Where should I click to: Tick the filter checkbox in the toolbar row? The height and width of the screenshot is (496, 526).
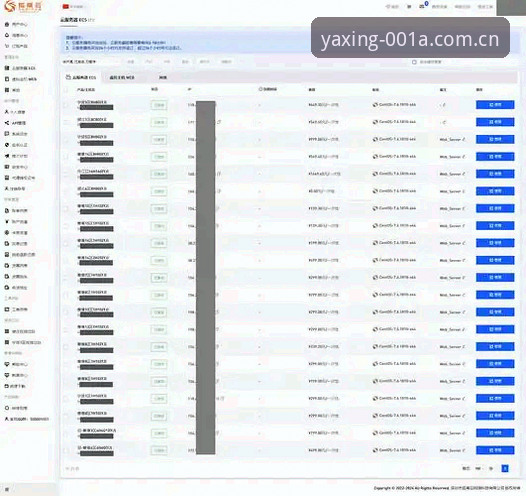[x=414, y=62]
